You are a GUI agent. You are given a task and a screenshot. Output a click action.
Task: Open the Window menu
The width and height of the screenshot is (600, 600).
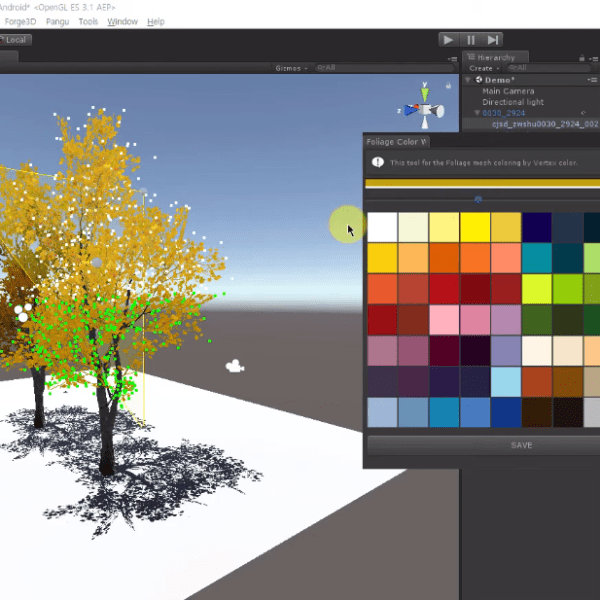pyautogui.click(x=122, y=21)
